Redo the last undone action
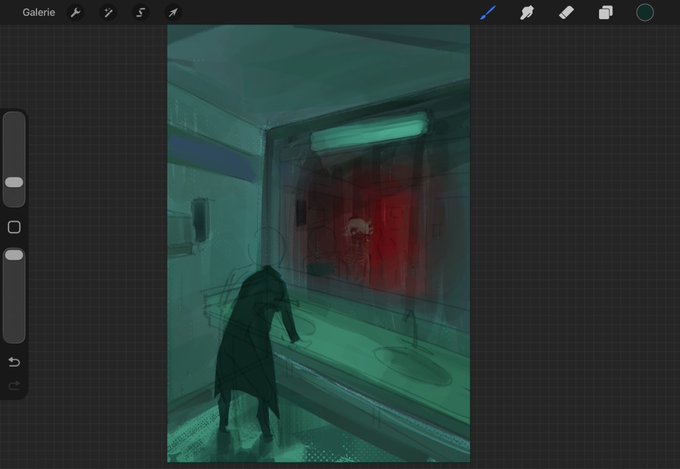Image resolution: width=680 pixels, height=469 pixels. click(14, 385)
